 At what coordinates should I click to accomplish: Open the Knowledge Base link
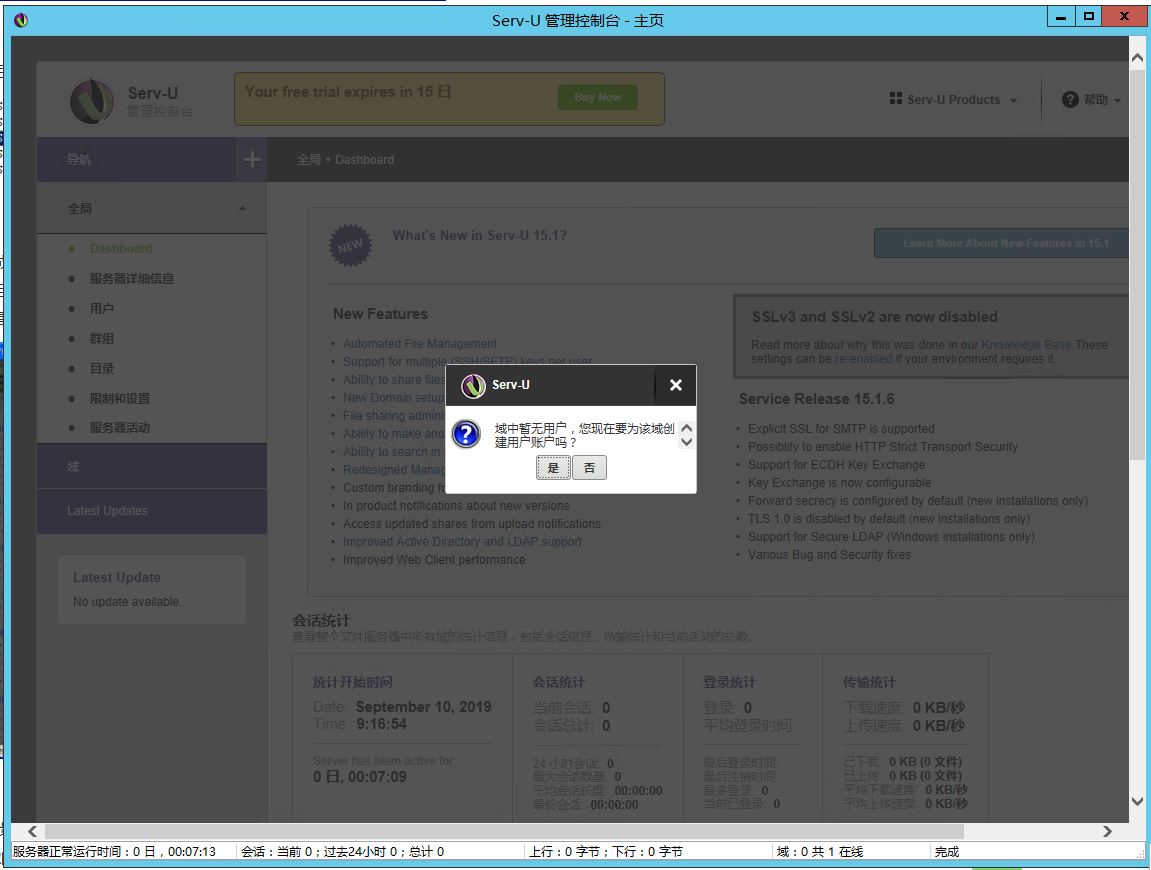click(x=1027, y=344)
